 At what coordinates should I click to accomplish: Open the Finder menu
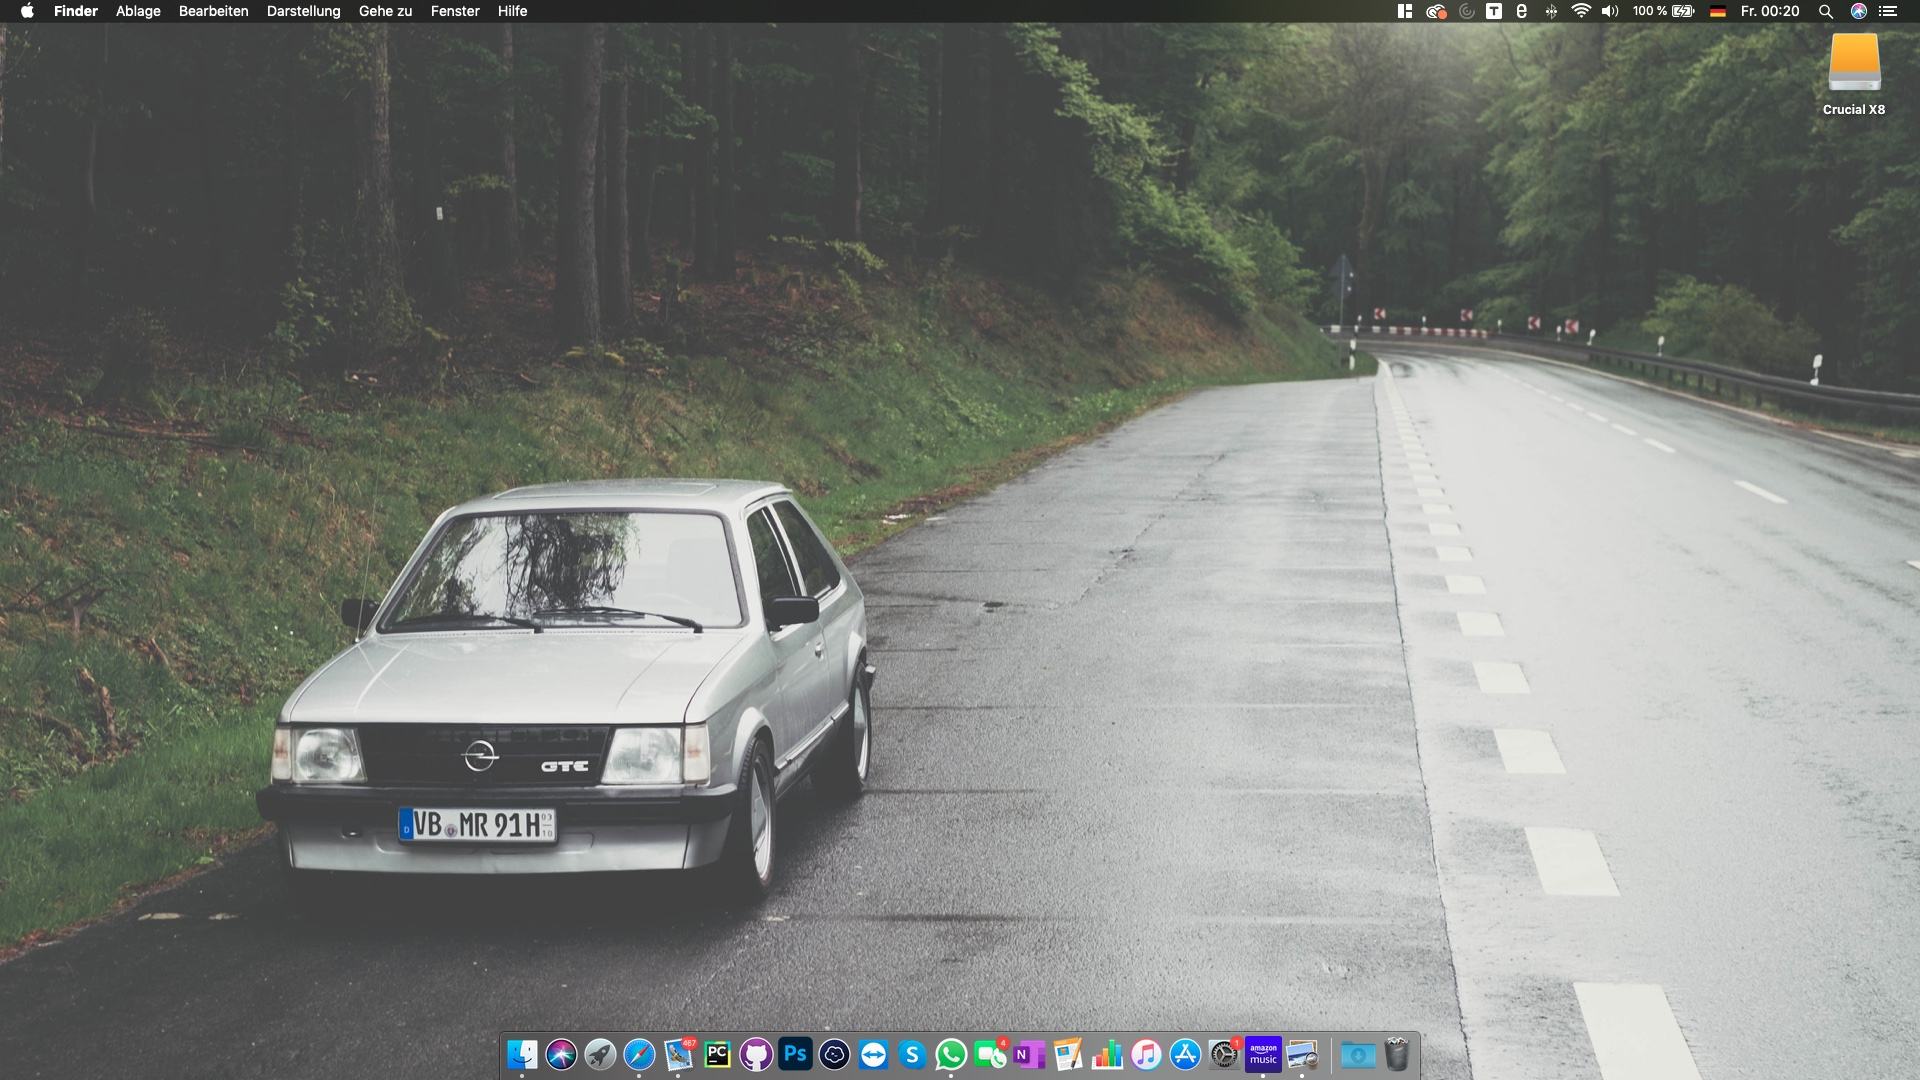point(76,11)
